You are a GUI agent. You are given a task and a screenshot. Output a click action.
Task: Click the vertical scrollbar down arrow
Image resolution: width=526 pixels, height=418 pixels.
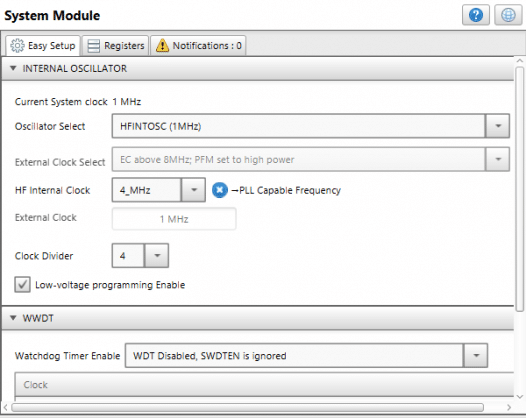520,397
